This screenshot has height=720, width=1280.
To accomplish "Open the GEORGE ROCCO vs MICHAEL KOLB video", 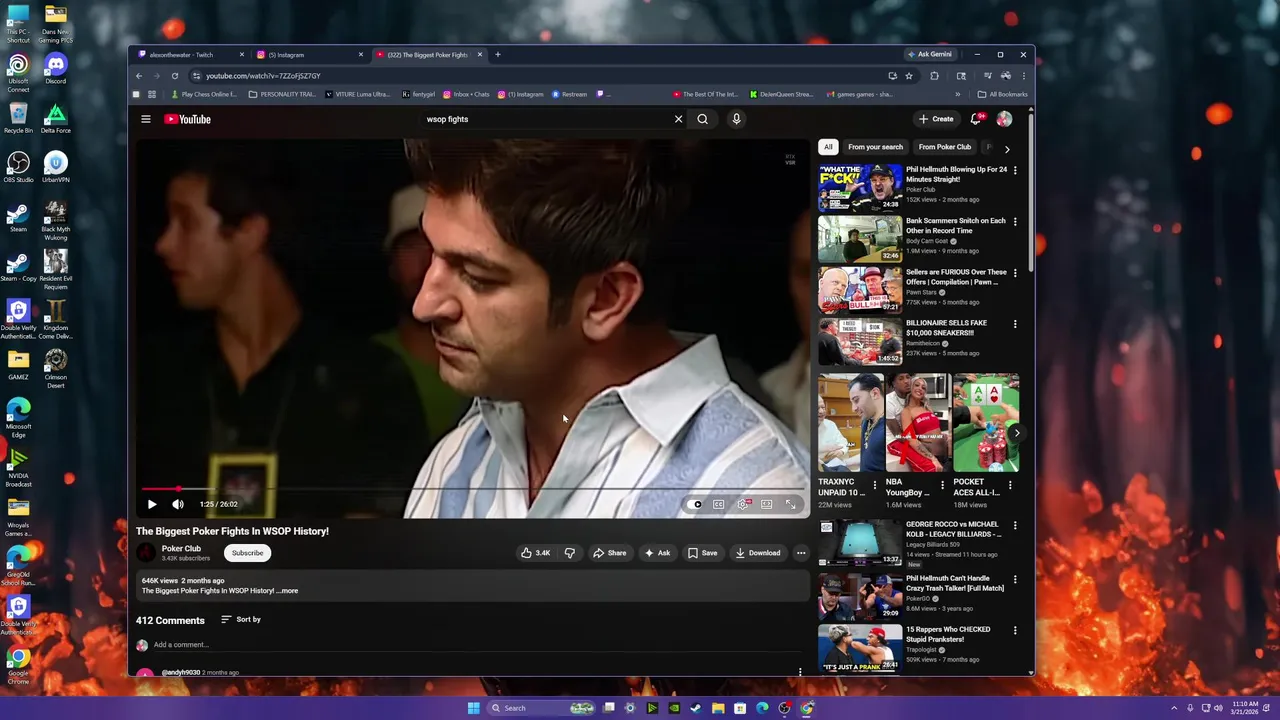I will (860, 542).
